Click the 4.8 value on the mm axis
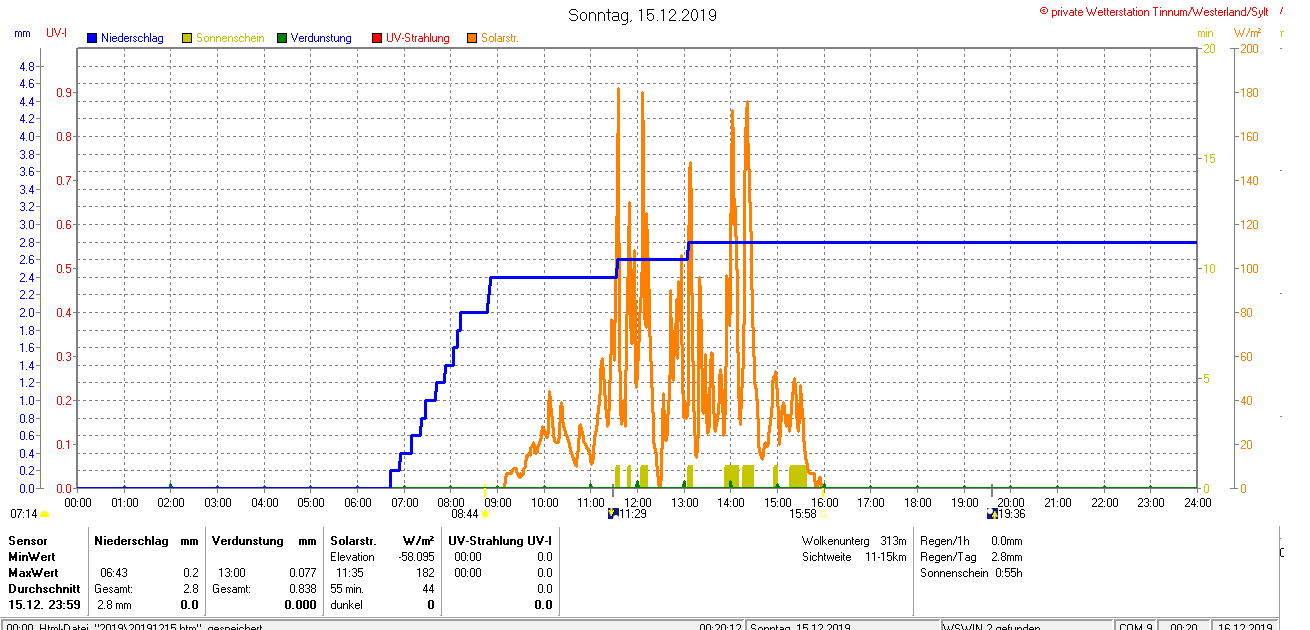The width and height of the screenshot is (1310, 630). [27, 66]
